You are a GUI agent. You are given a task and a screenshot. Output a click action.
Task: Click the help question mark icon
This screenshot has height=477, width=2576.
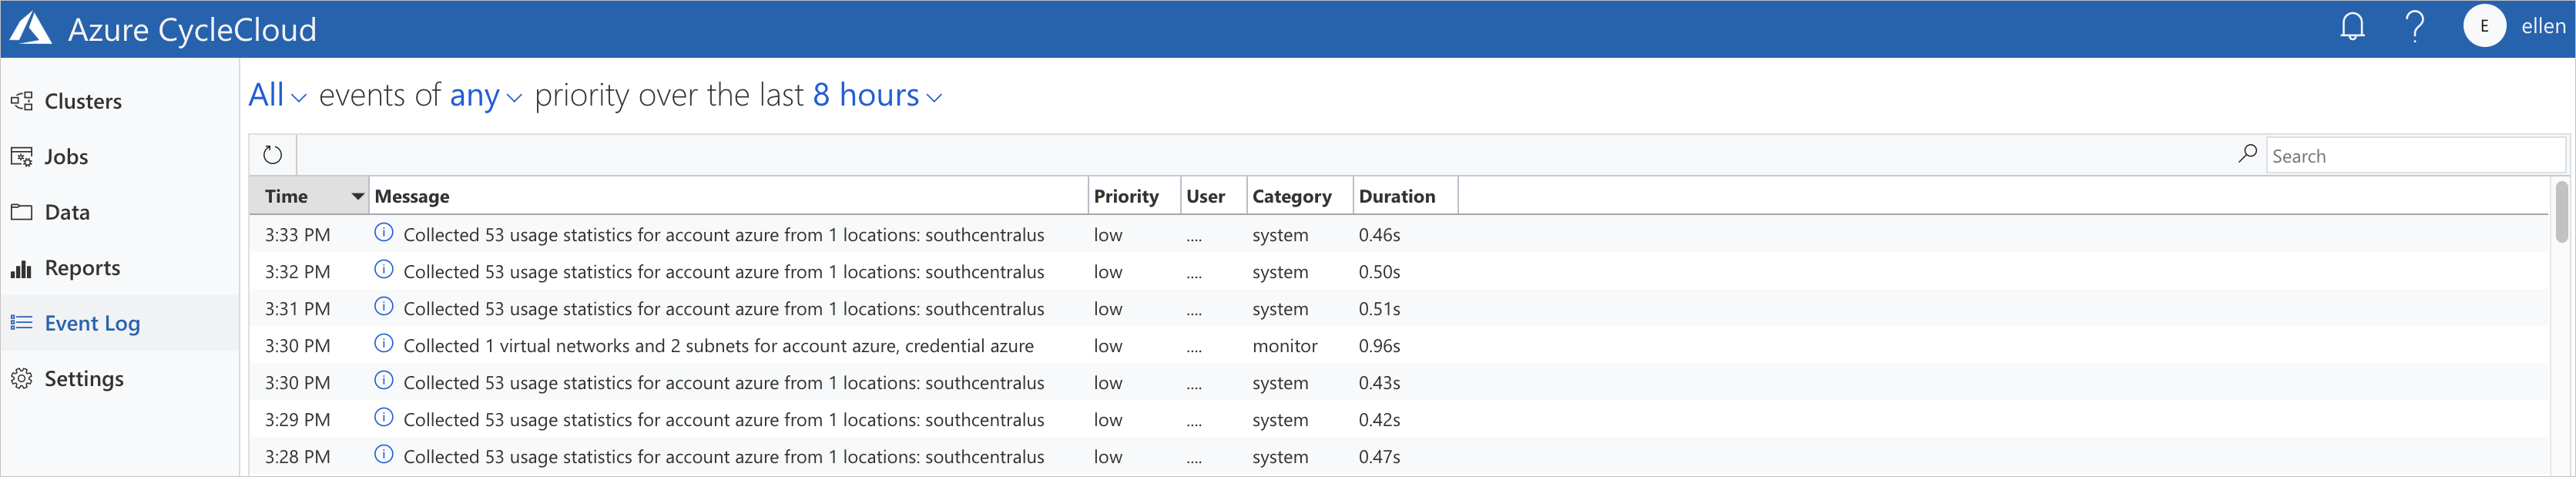pos(2414,27)
